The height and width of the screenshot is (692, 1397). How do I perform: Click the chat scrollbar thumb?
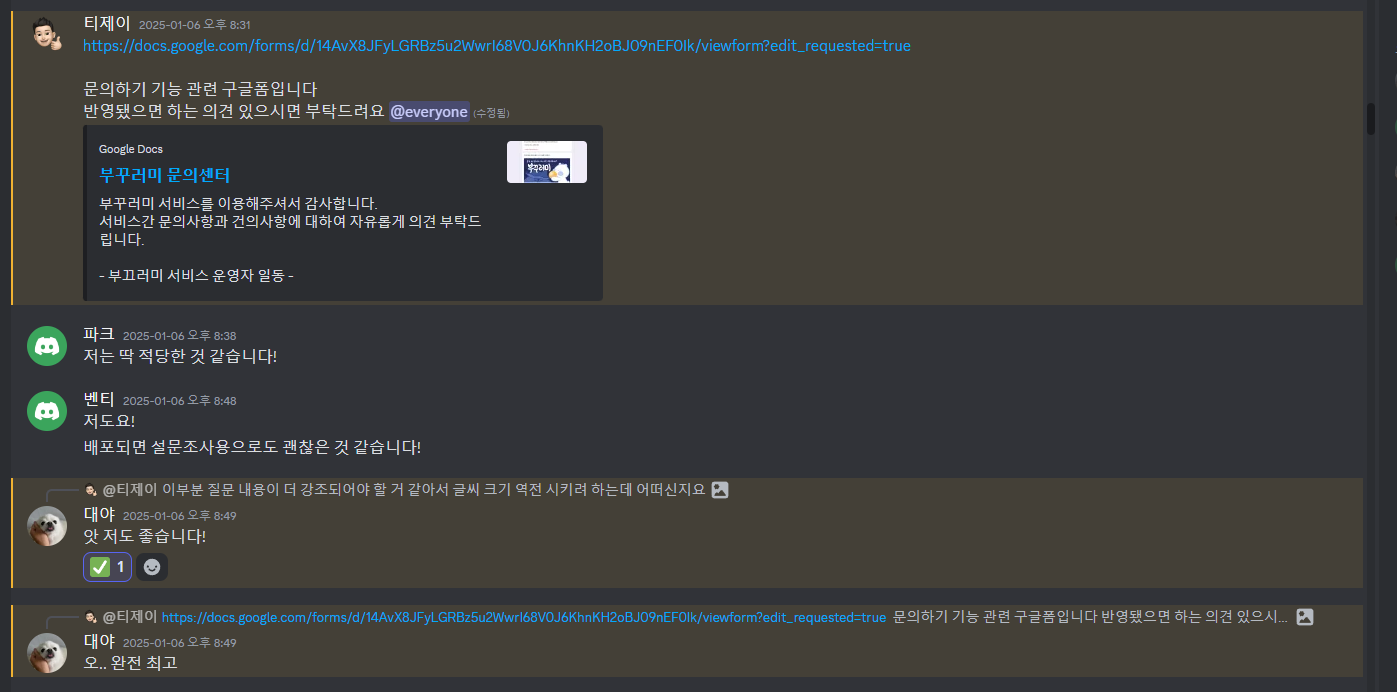pyautogui.click(x=1371, y=118)
